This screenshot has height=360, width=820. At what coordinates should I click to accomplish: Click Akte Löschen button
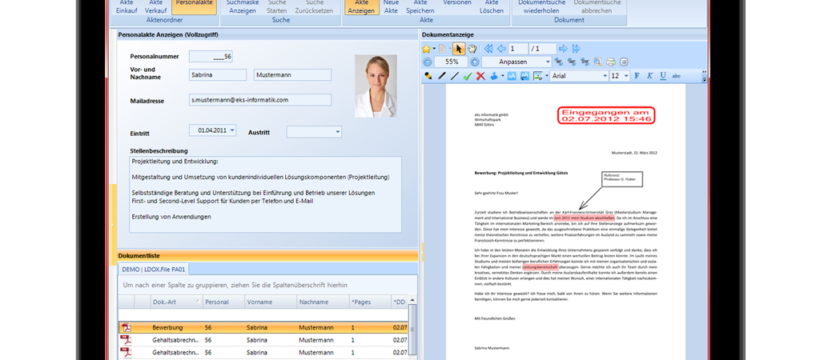pyautogui.click(x=492, y=6)
